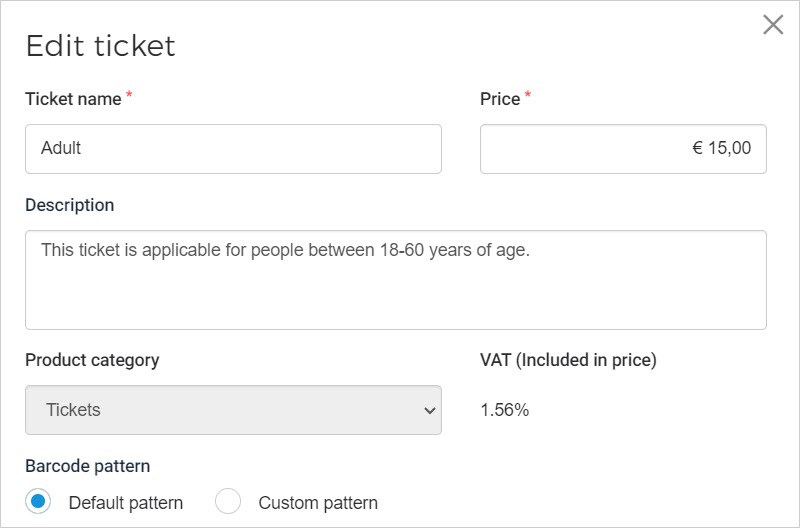Click the chevron arrow of the Tickets dropdown

coord(430,410)
